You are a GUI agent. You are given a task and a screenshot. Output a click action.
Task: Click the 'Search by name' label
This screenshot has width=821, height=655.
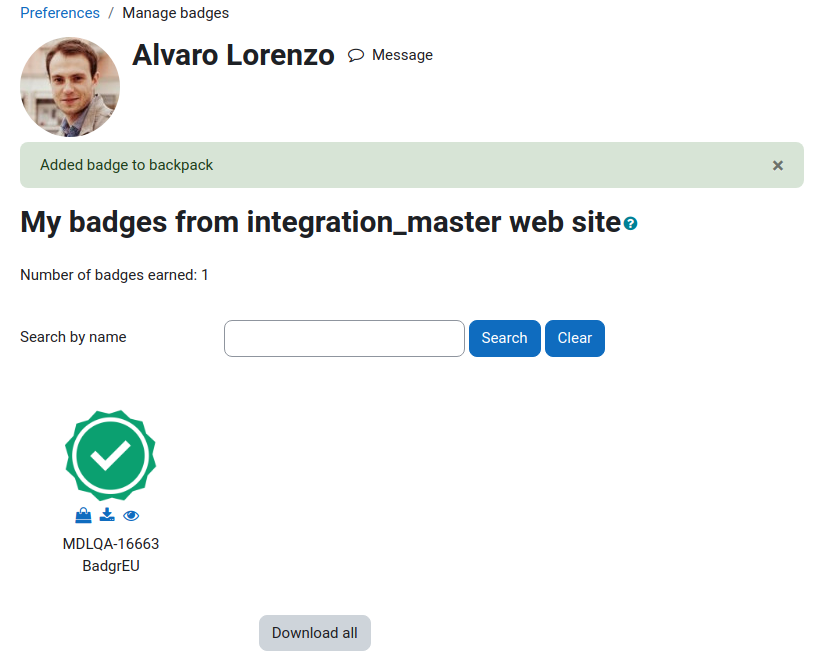coord(73,337)
